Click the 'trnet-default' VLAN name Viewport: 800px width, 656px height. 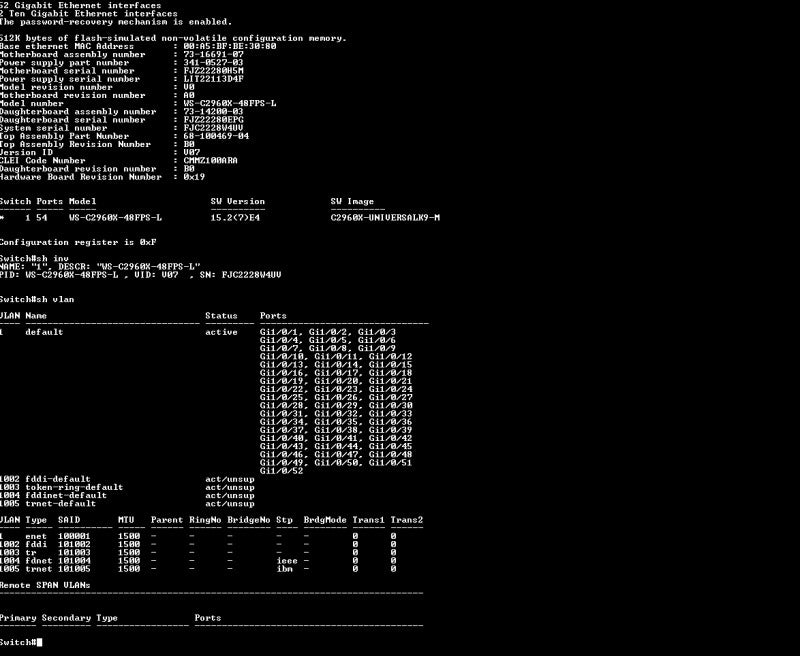point(61,503)
